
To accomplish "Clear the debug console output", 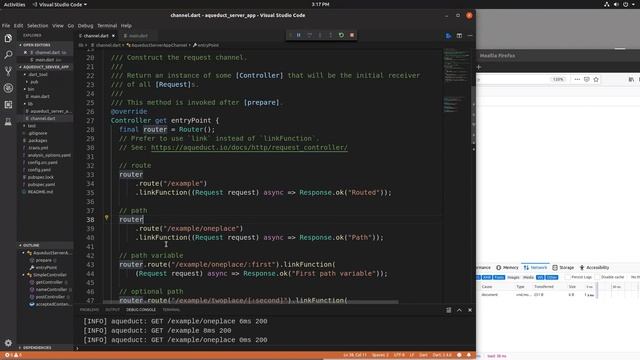I will coord(449,310).
